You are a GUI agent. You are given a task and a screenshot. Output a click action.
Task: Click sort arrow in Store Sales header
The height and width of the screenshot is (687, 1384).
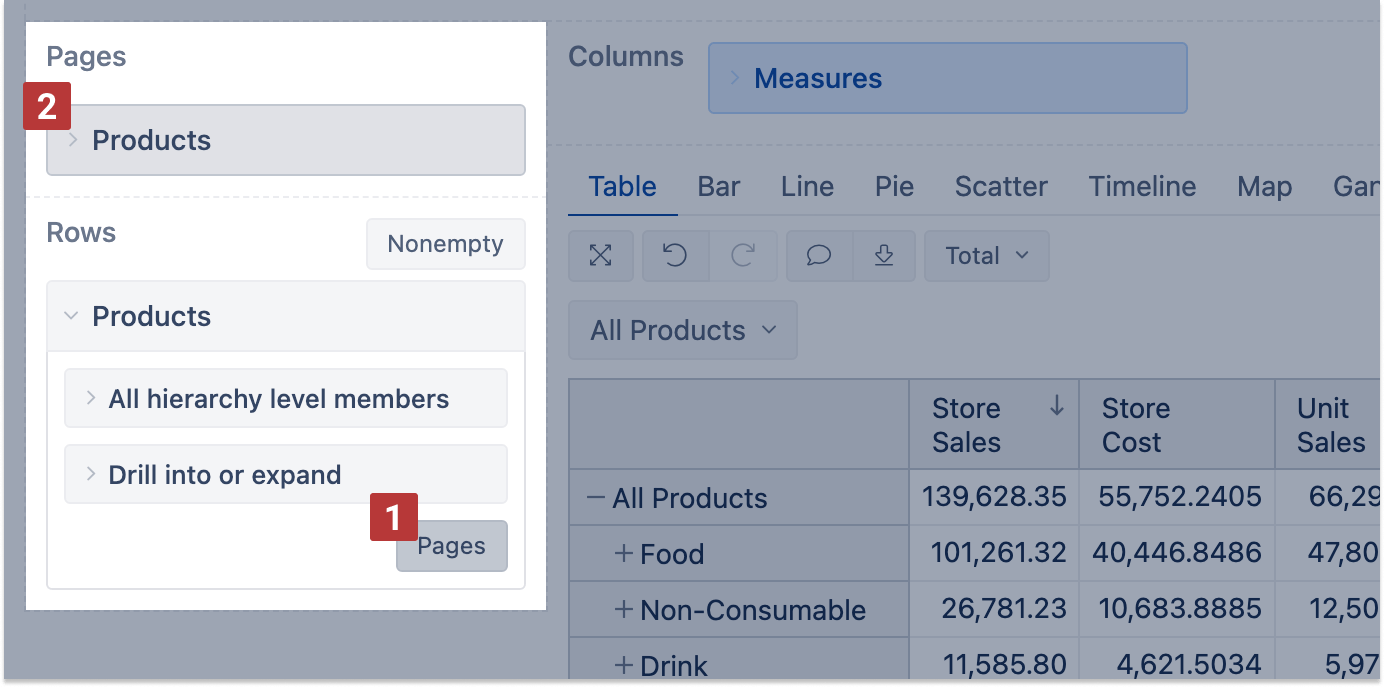1056,406
